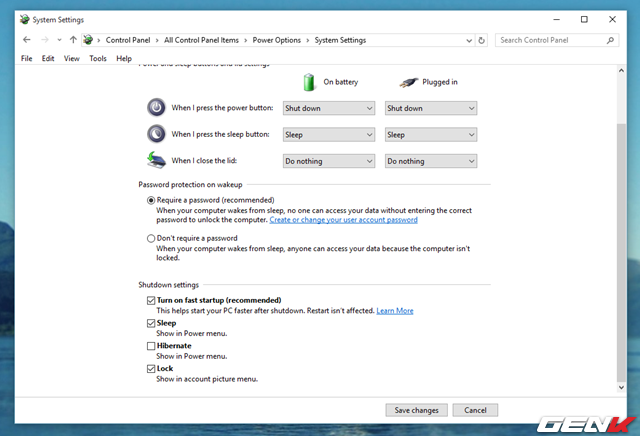The width and height of the screenshot is (640, 436).
Task: Refresh the Control Panel page
Action: [x=482, y=40]
